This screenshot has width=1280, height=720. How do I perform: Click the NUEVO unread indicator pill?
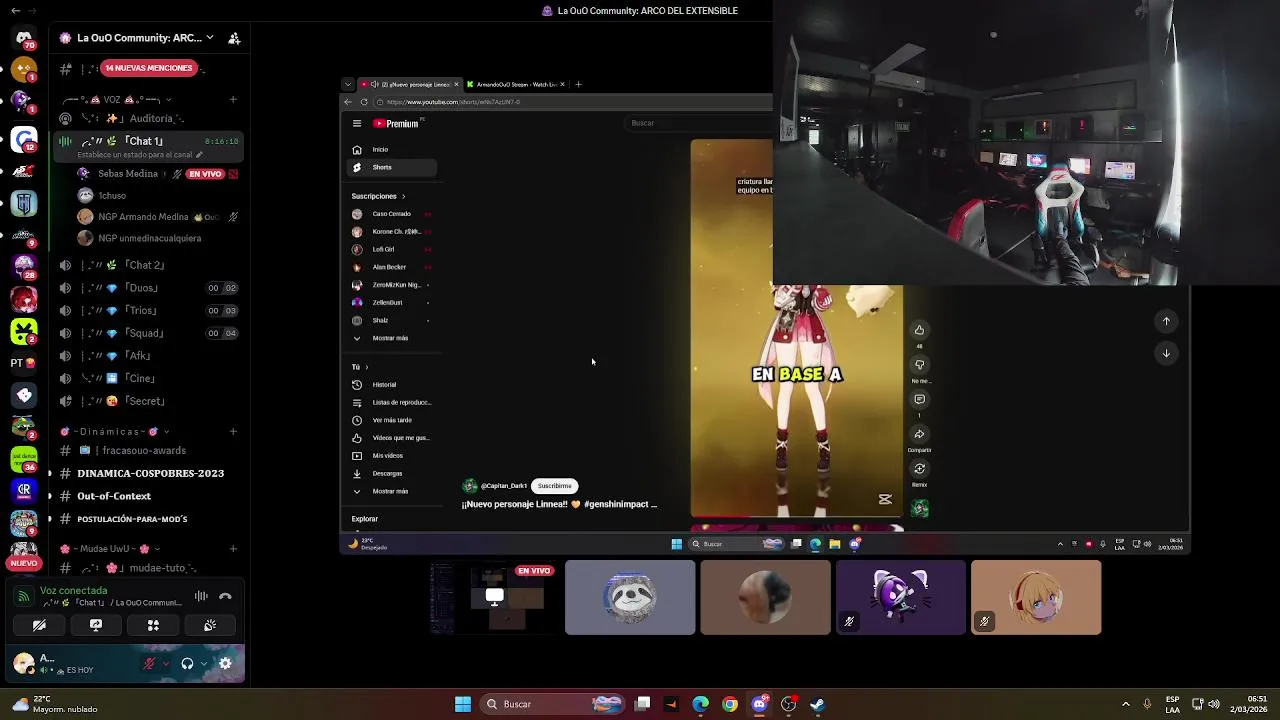click(24, 563)
